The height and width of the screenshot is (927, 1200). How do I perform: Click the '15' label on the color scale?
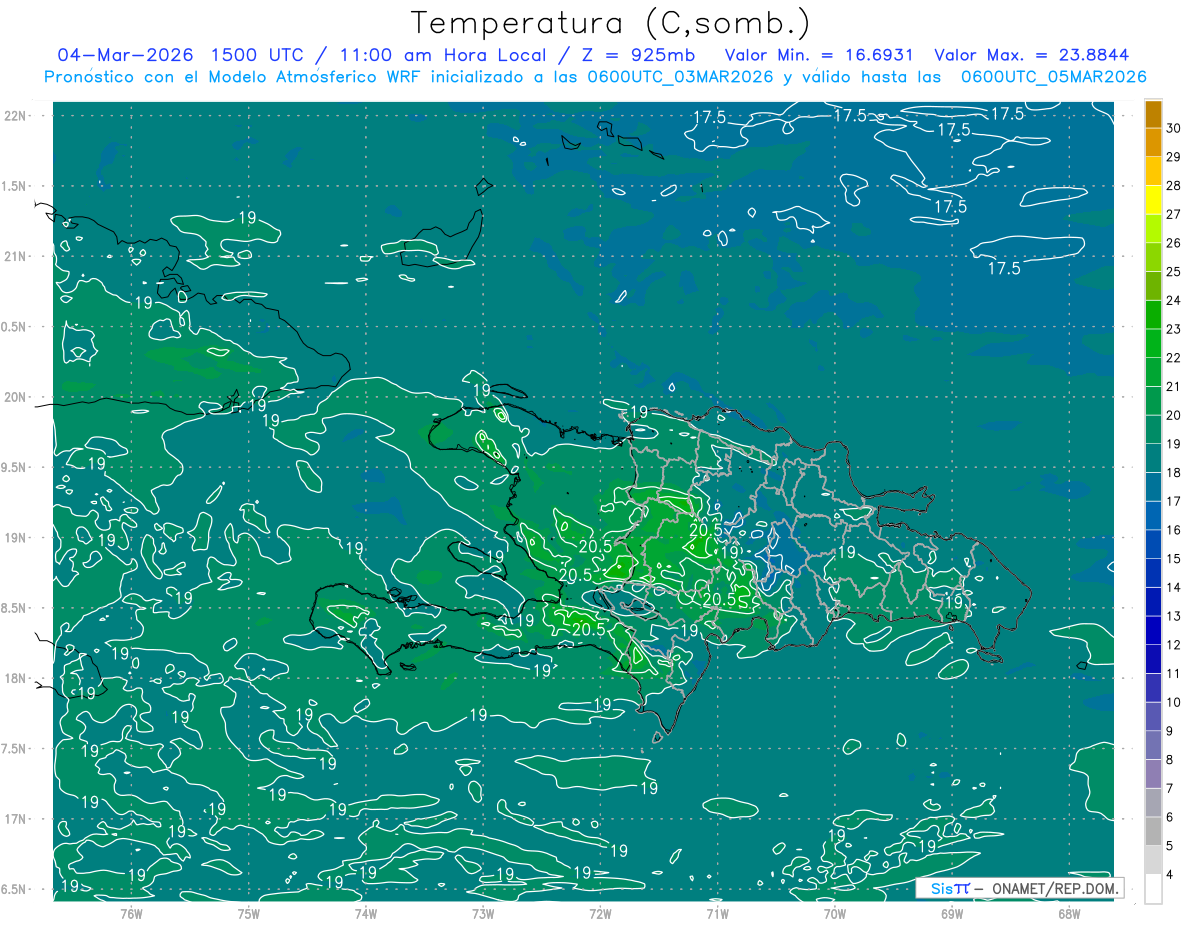(x=1174, y=559)
